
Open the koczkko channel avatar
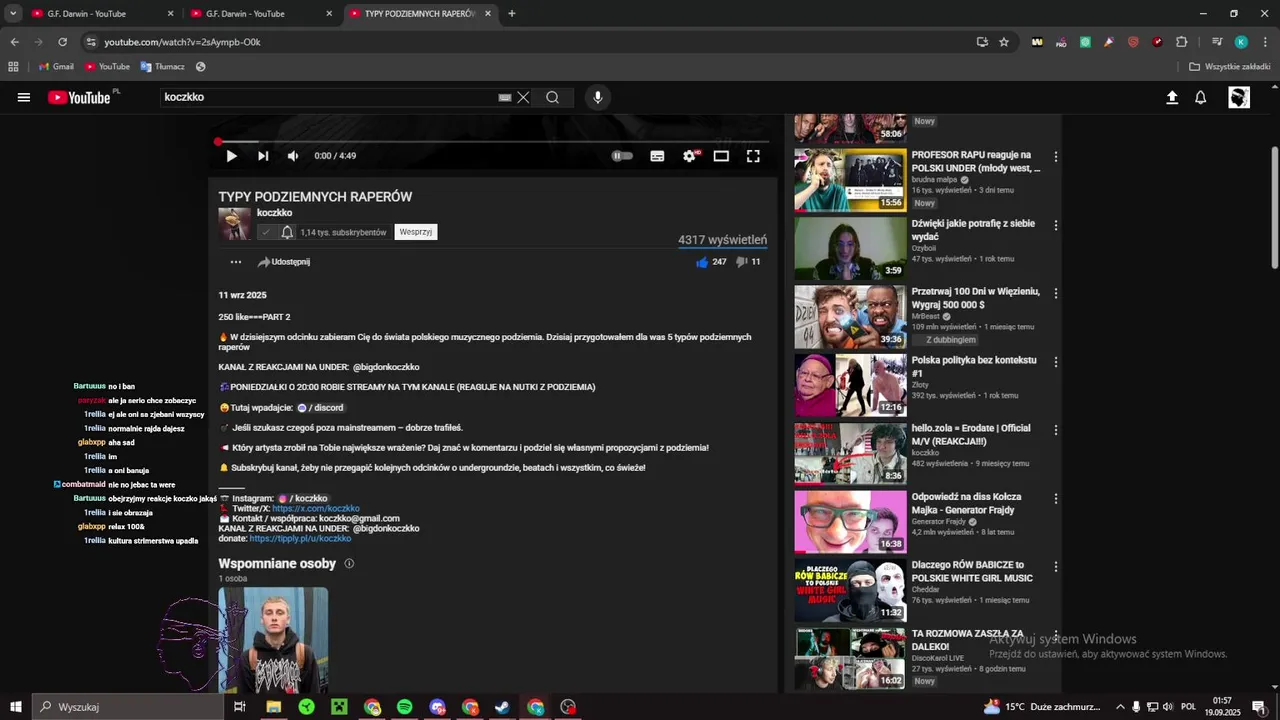point(235,224)
